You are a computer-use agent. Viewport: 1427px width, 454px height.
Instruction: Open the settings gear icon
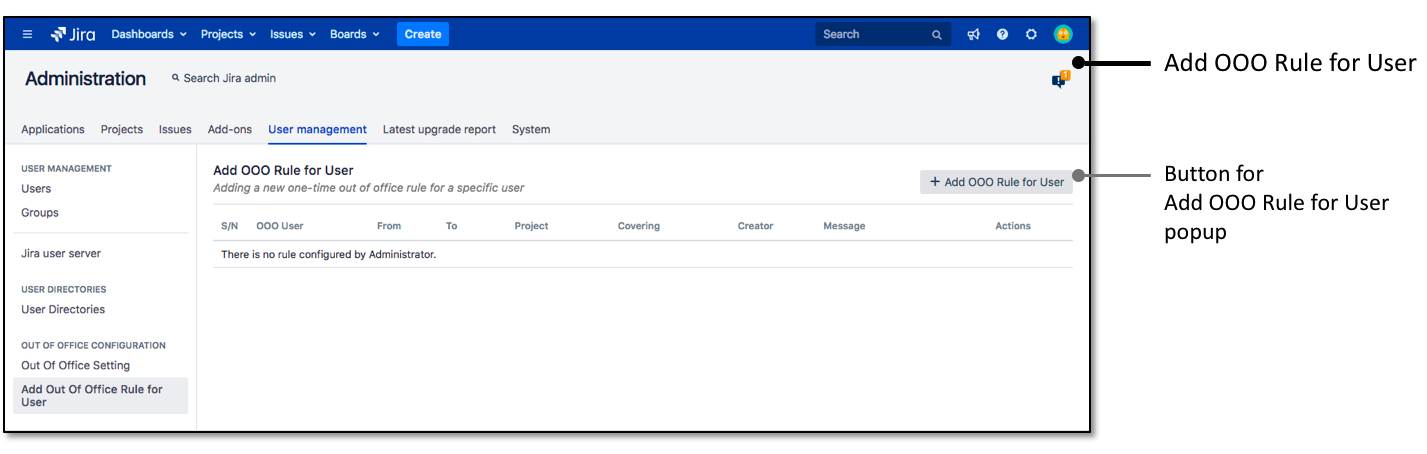(x=1031, y=34)
